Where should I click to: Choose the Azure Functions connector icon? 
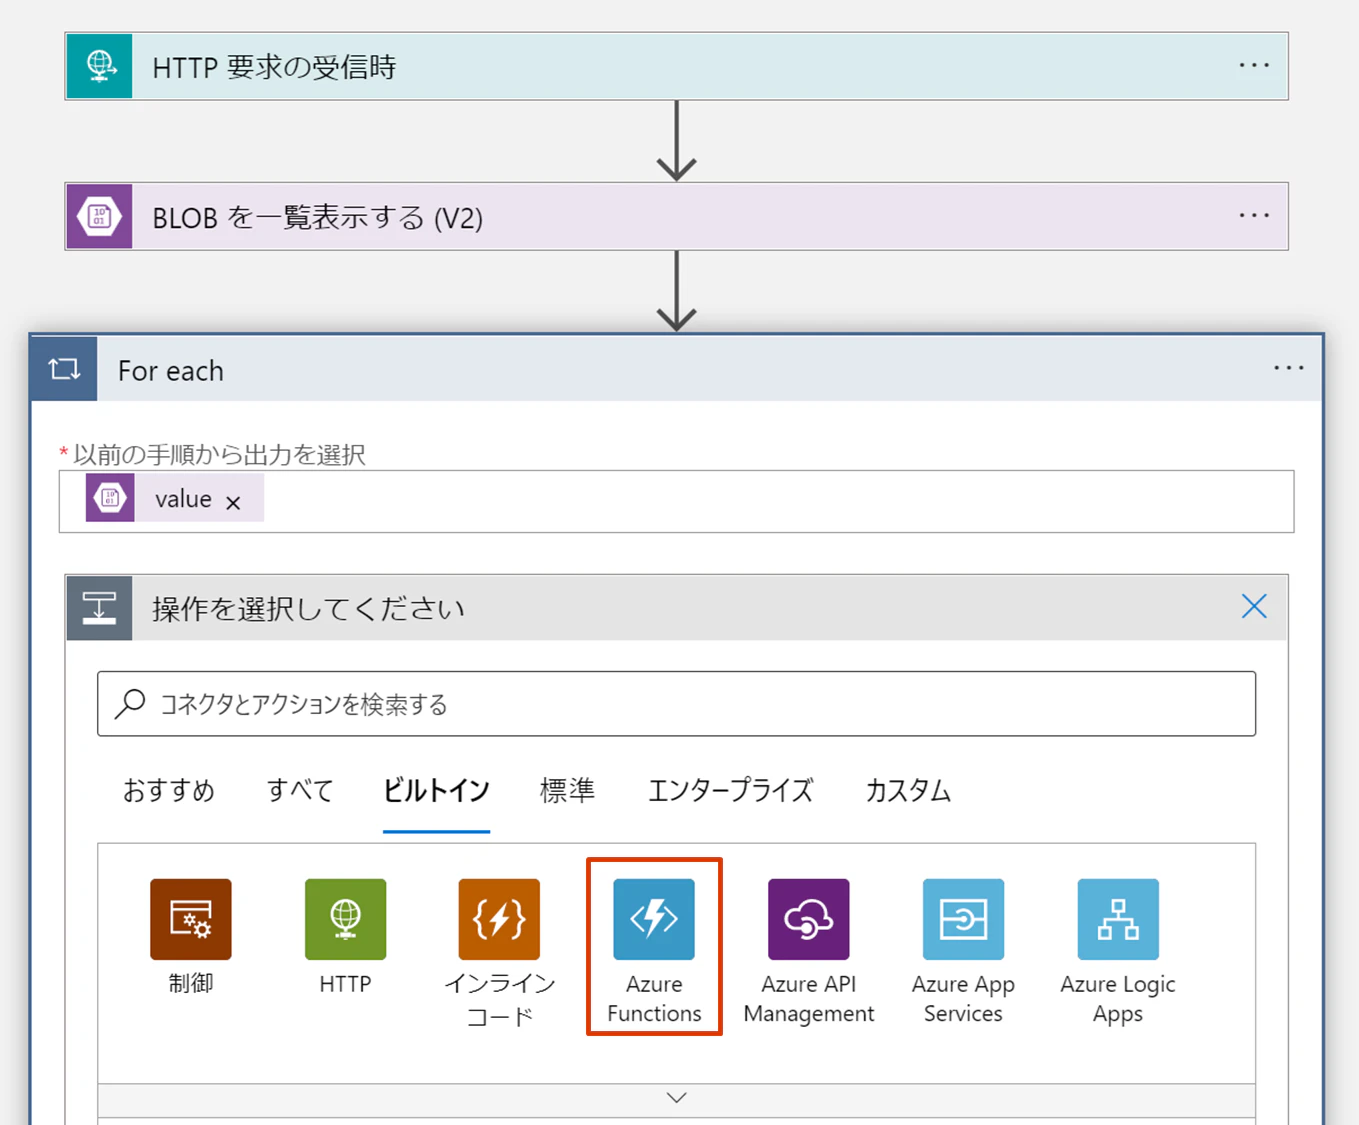tap(654, 919)
